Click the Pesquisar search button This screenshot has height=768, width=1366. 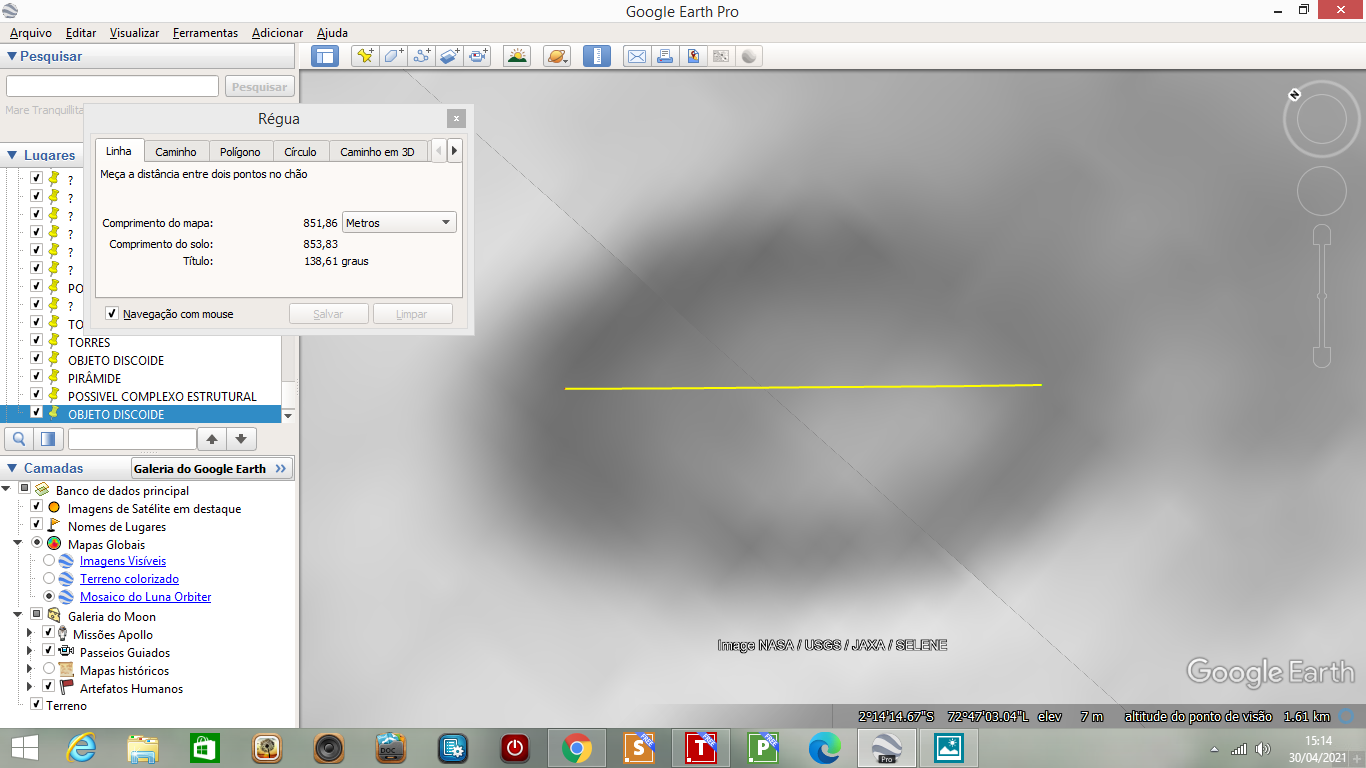(x=260, y=87)
